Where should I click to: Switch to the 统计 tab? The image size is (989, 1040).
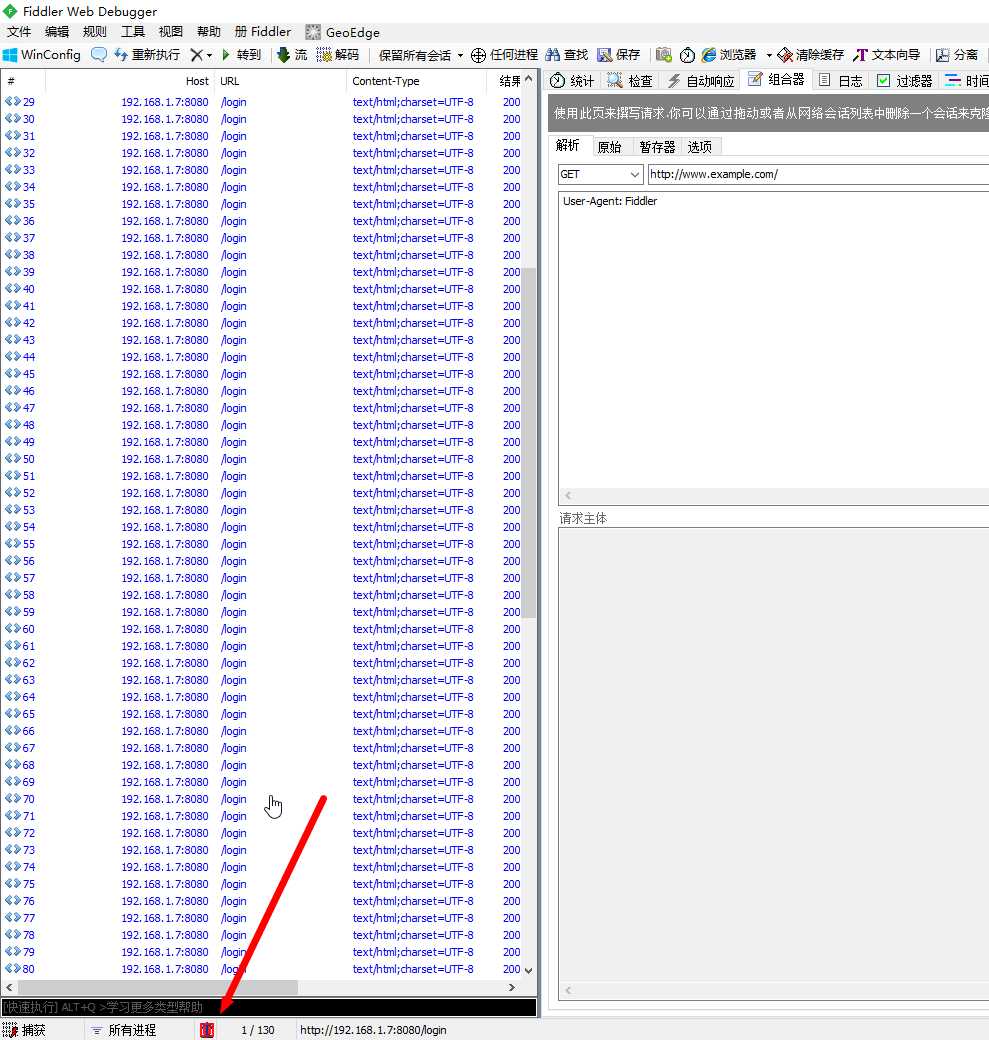572,80
